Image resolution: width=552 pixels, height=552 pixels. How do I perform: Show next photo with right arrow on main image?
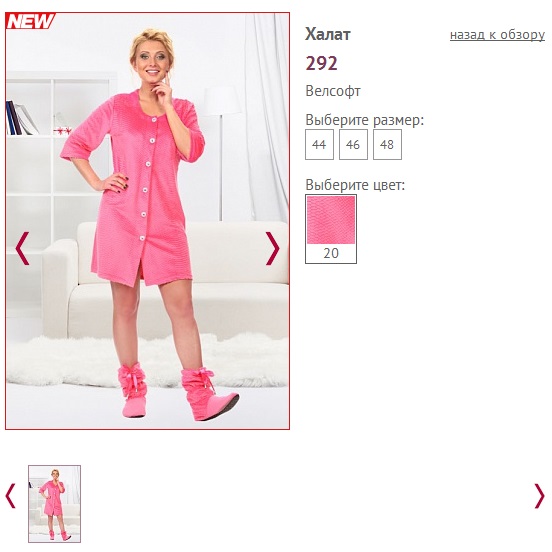coord(272,248)
